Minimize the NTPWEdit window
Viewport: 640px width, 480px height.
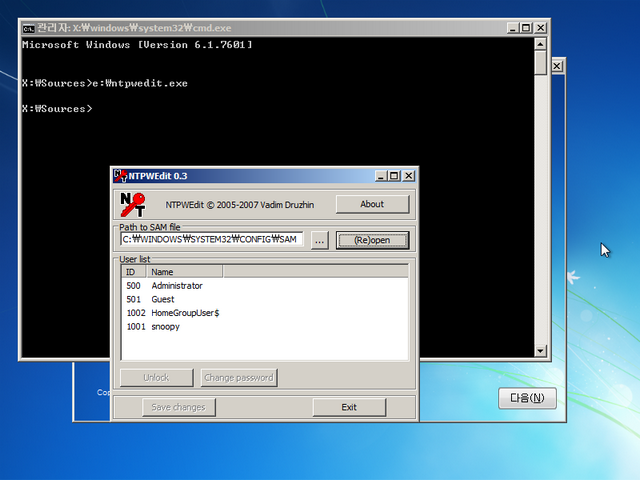[x=380, y=176]
